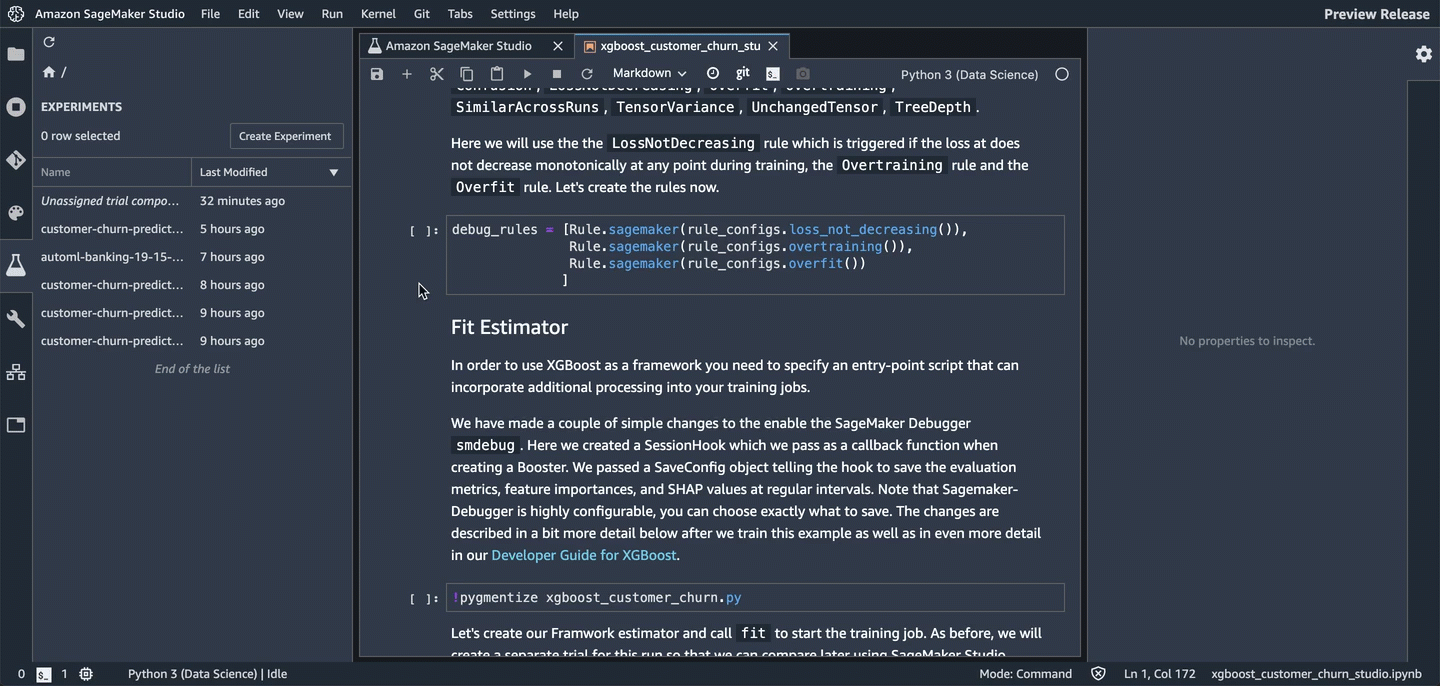
Task: Click the shield trust icon in status bar
Action: tap(1098, 674)
